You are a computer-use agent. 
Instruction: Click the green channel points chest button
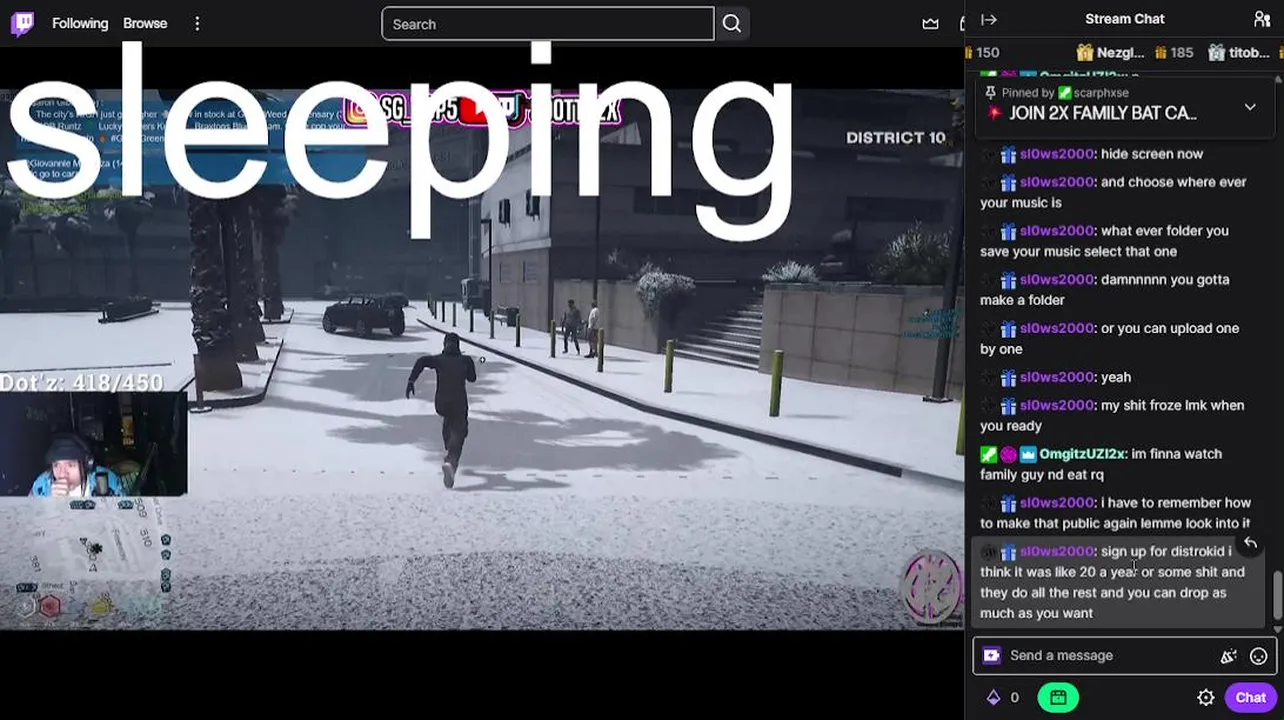click(x=1058, y=697)
